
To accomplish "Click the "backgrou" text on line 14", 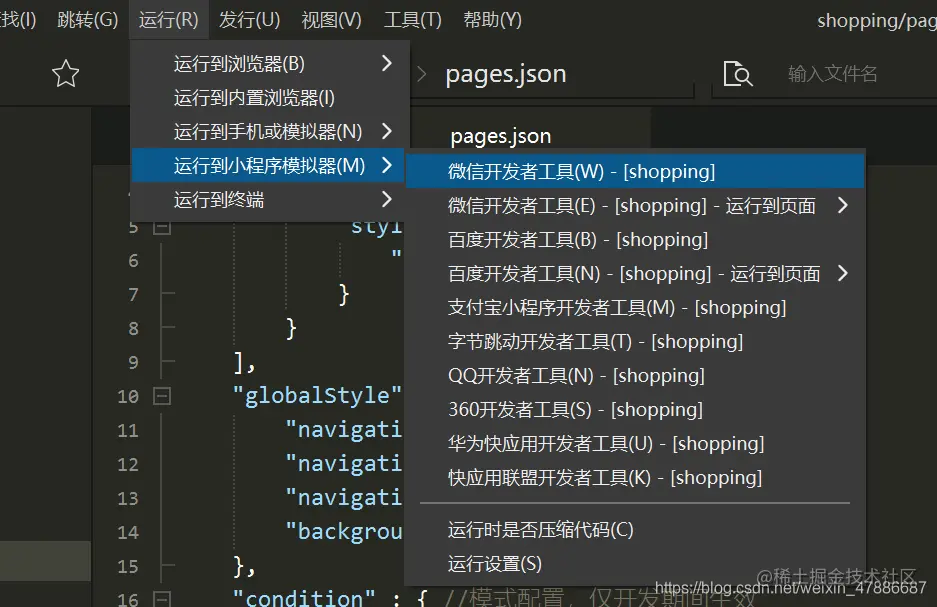I will pyautogui.click(x=344, y=532).
